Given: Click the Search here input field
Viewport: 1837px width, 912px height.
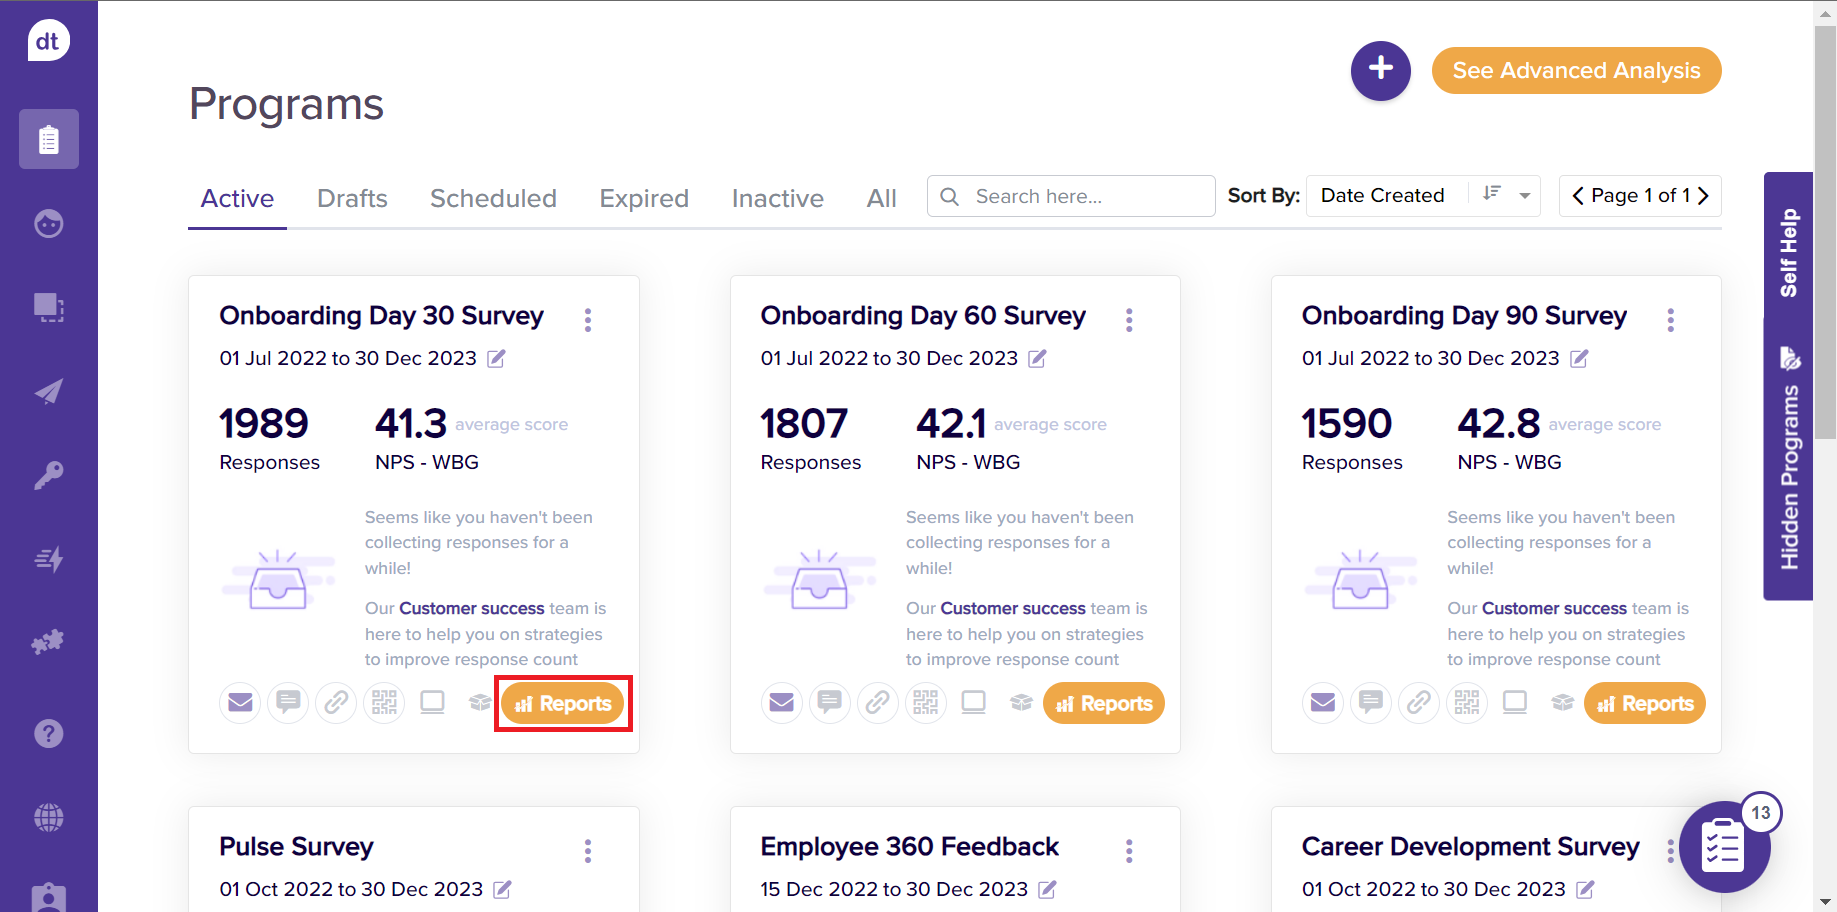Looking at the screenshot, I should 1085,197.
